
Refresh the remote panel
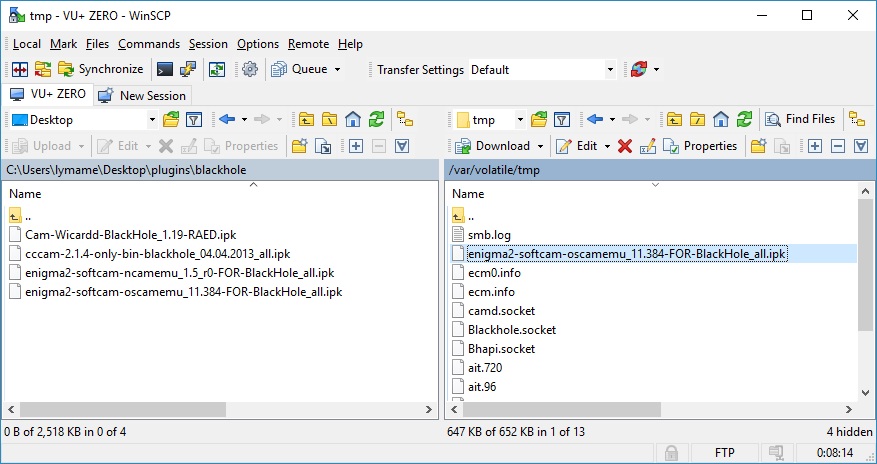744,119
